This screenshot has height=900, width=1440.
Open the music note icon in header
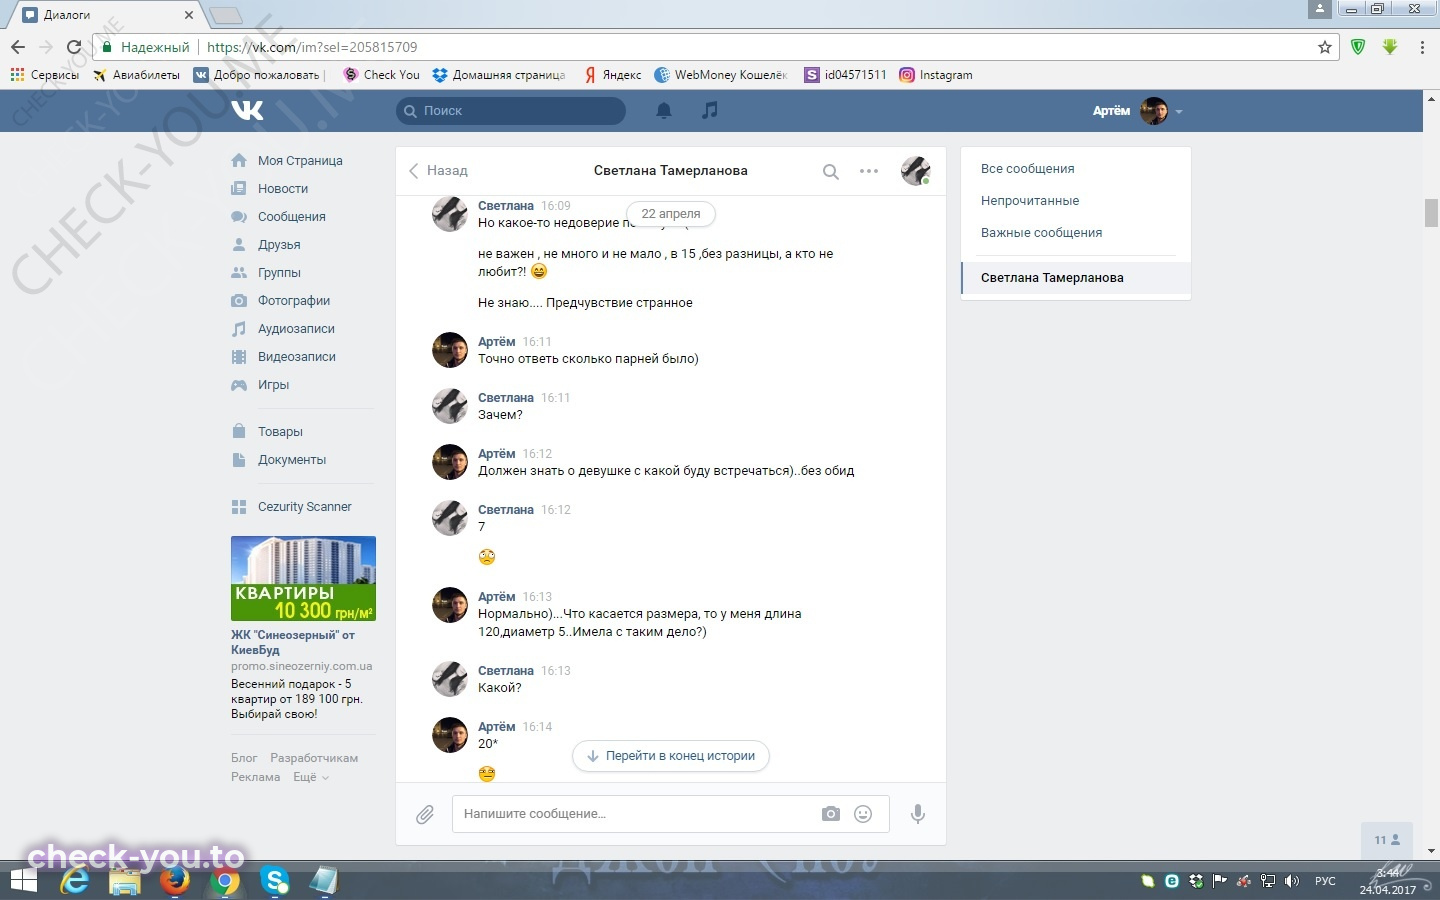(x=709, y=110)
